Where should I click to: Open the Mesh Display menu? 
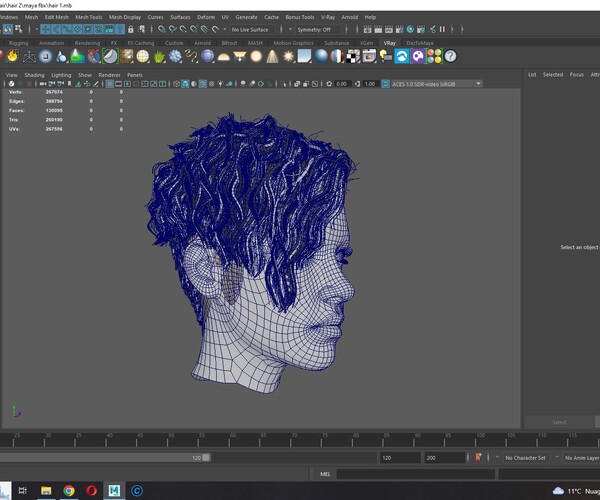coord(125,17)
